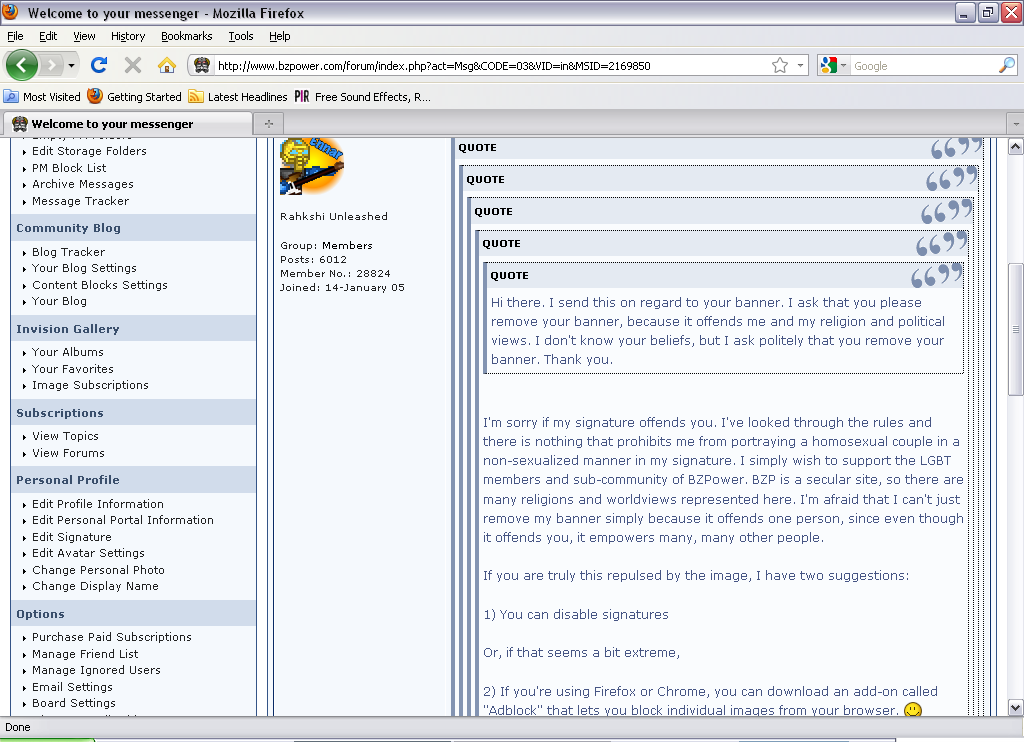The image size is (1024, 742).
Task: Open Manage Ignored Users link
Action: pos(96,670)
